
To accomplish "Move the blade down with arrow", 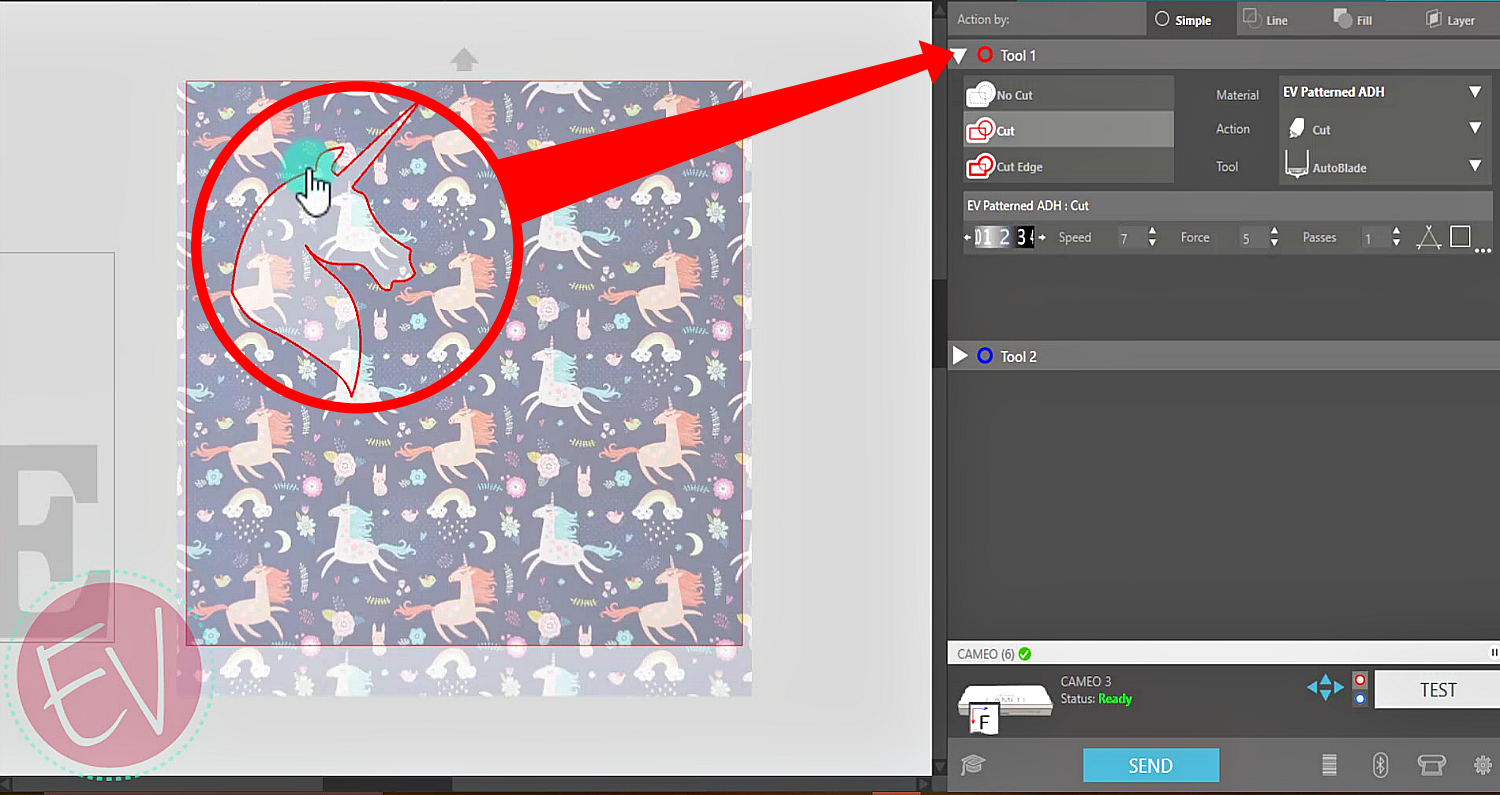I will 1326,696.
